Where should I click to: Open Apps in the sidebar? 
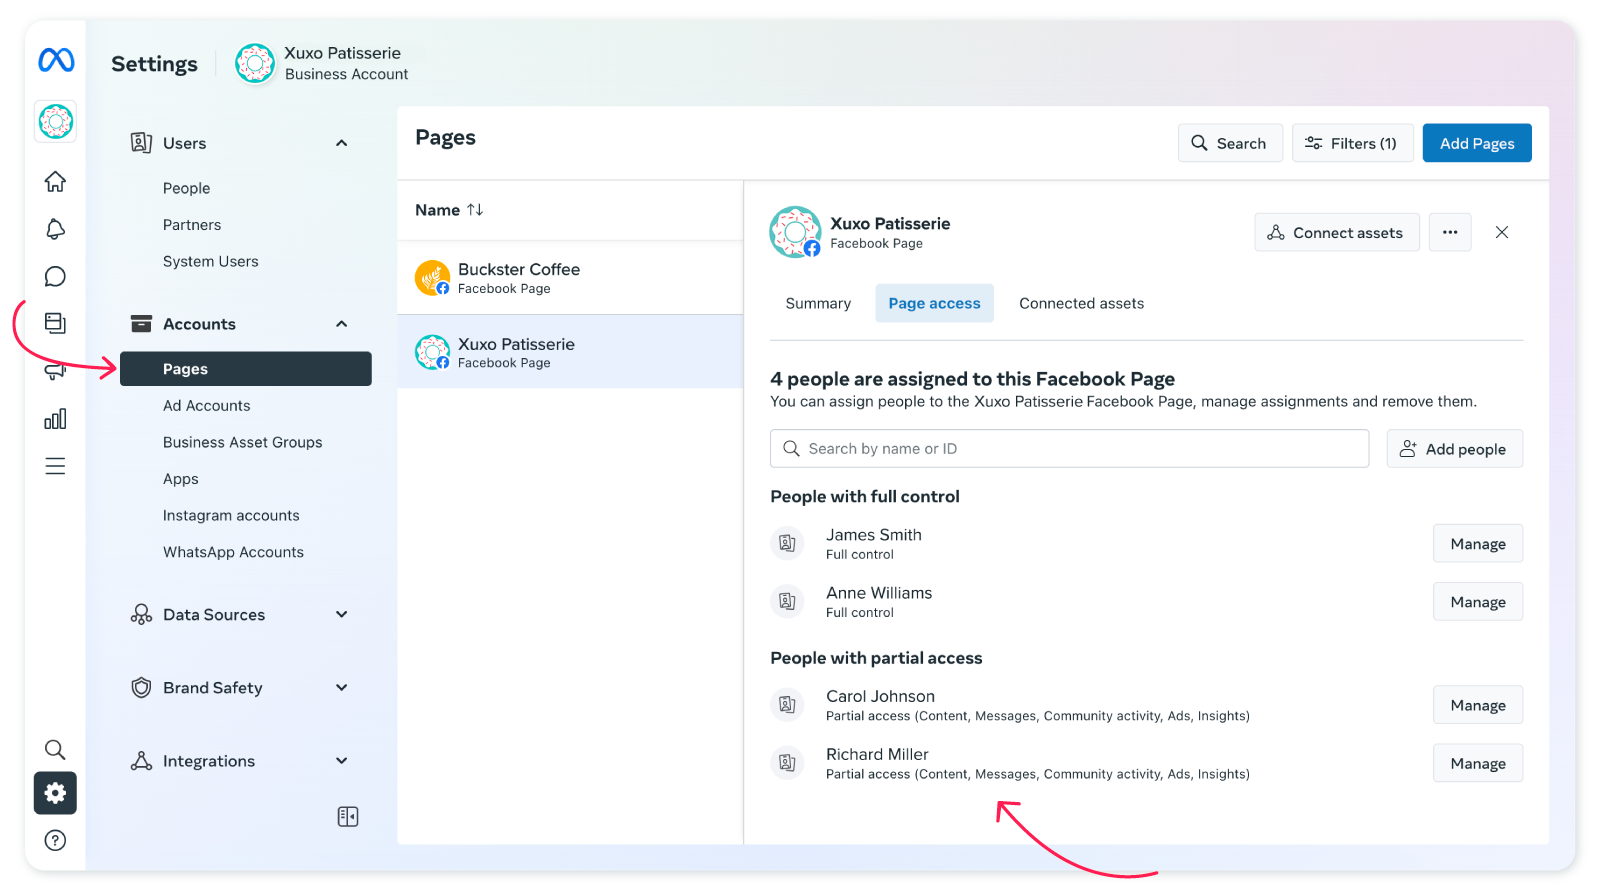tap(181, 479)
